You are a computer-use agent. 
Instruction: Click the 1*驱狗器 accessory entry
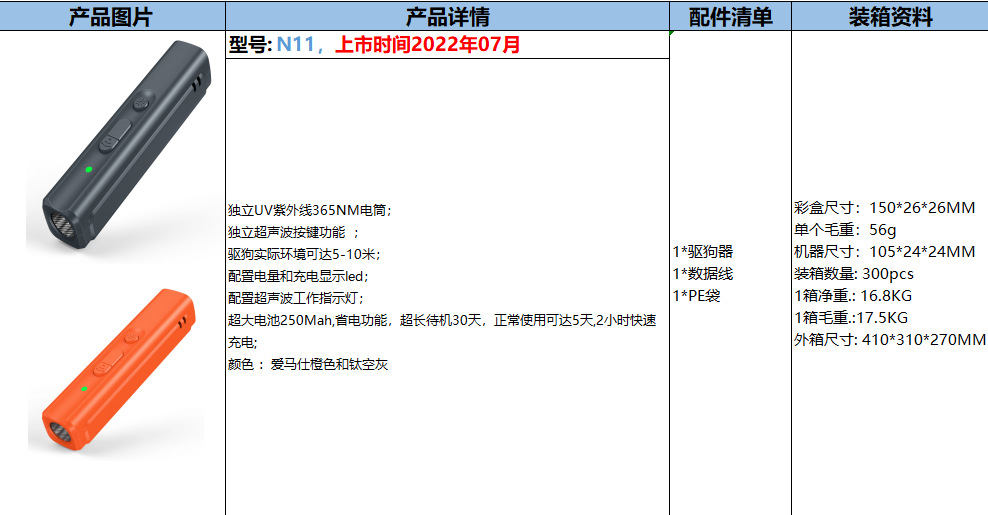pos(703,252)
